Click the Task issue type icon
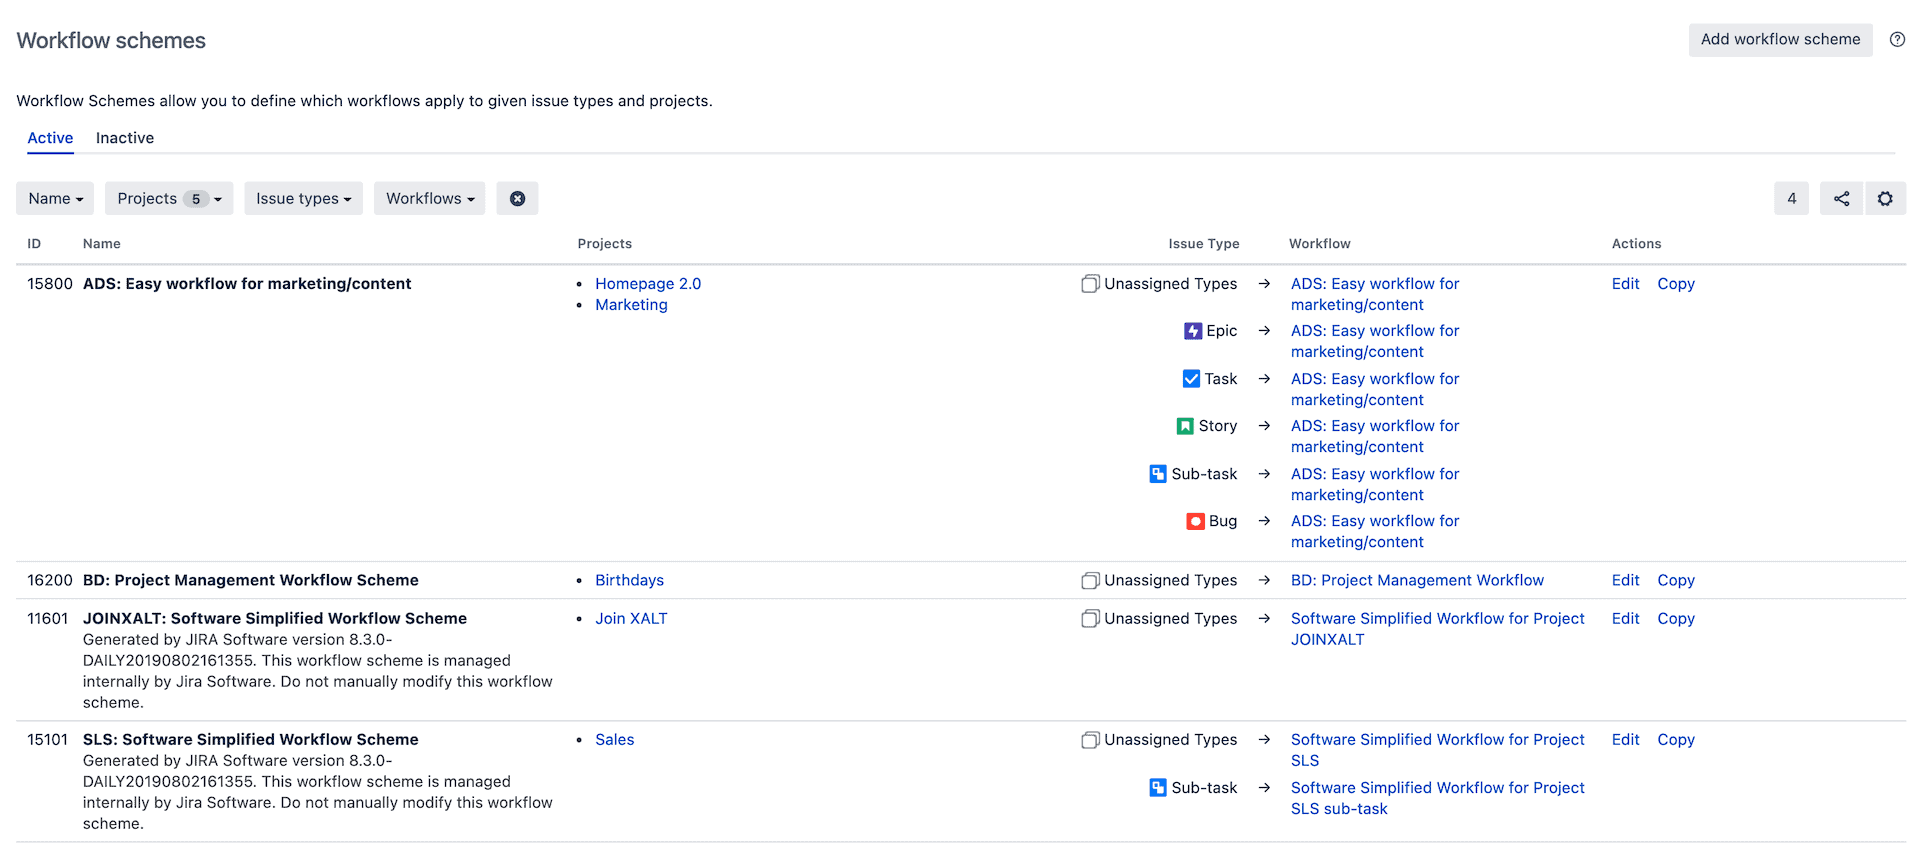Image resolution: width=1920 pixels, height=866 pixels. pyautogui.click(x=1191, y=379)
